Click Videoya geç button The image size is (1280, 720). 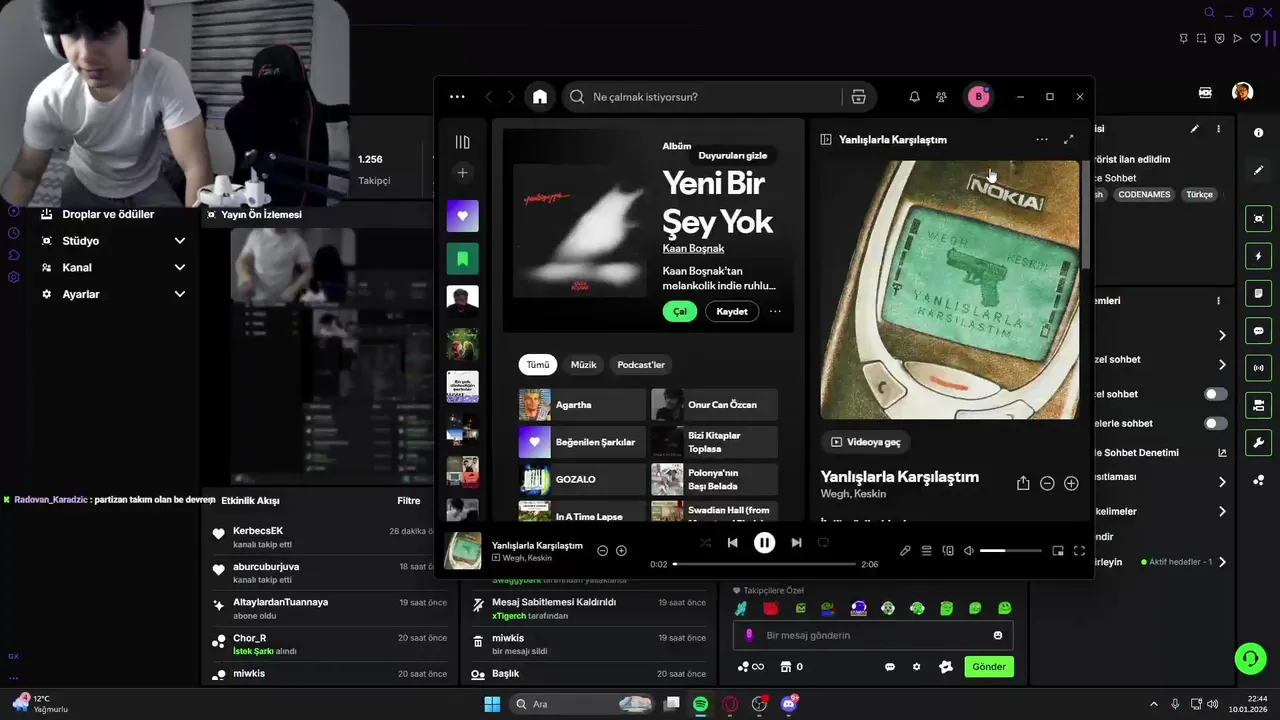[x=866, y=442]
